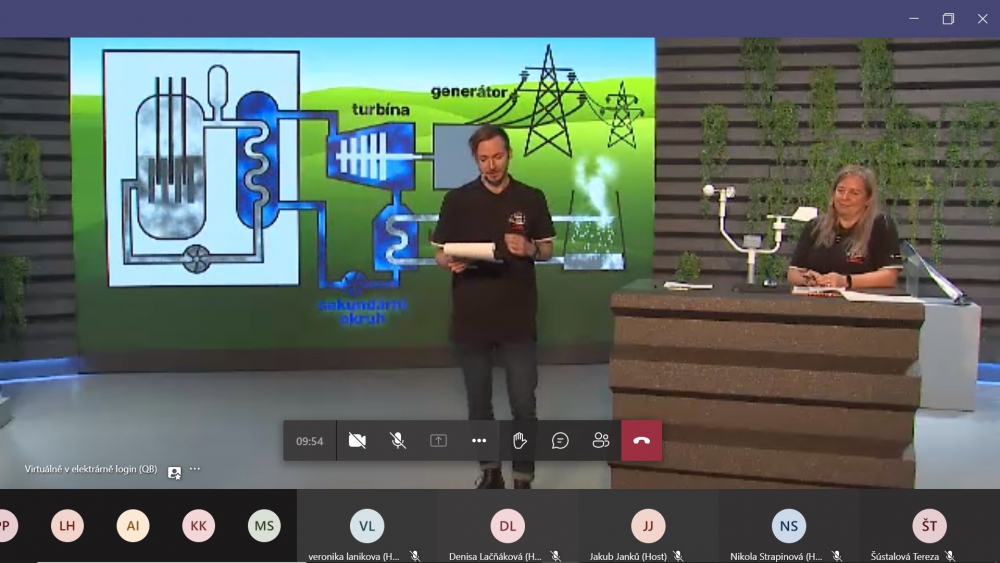Viewport: 1000px width, 563px height.
Task: Select Nikola Strapinová's NS avatar
Action: point(789,526)
